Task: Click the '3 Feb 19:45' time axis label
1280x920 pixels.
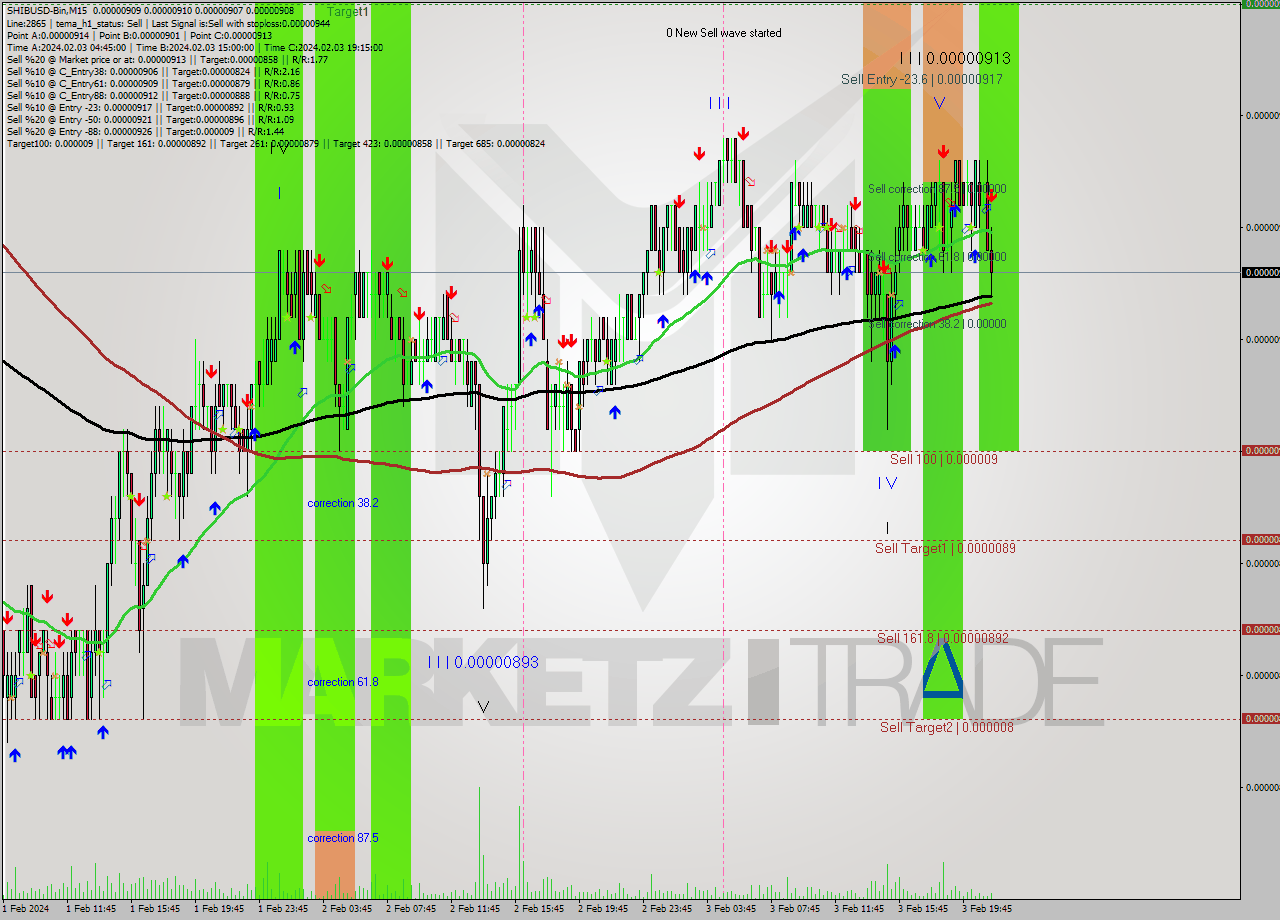Action: 987,909
